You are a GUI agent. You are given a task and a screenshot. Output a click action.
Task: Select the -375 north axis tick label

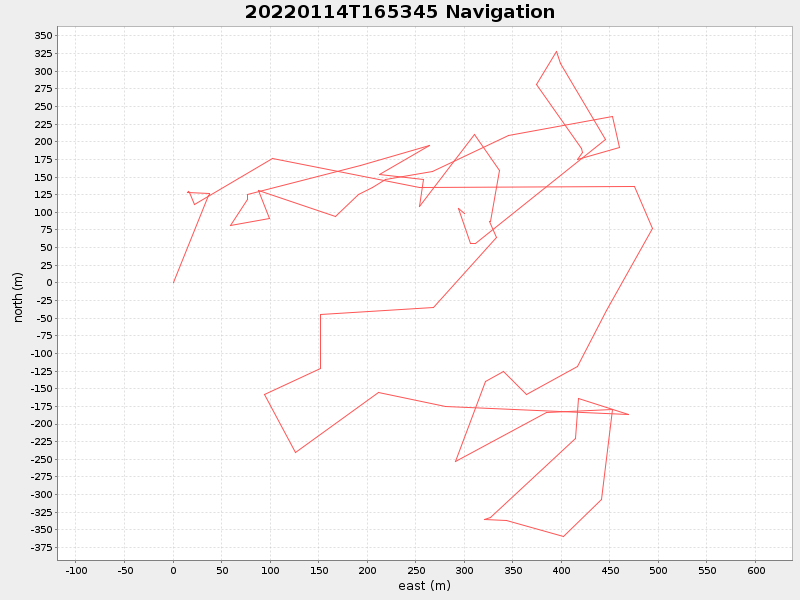click(x=41, y=547)
